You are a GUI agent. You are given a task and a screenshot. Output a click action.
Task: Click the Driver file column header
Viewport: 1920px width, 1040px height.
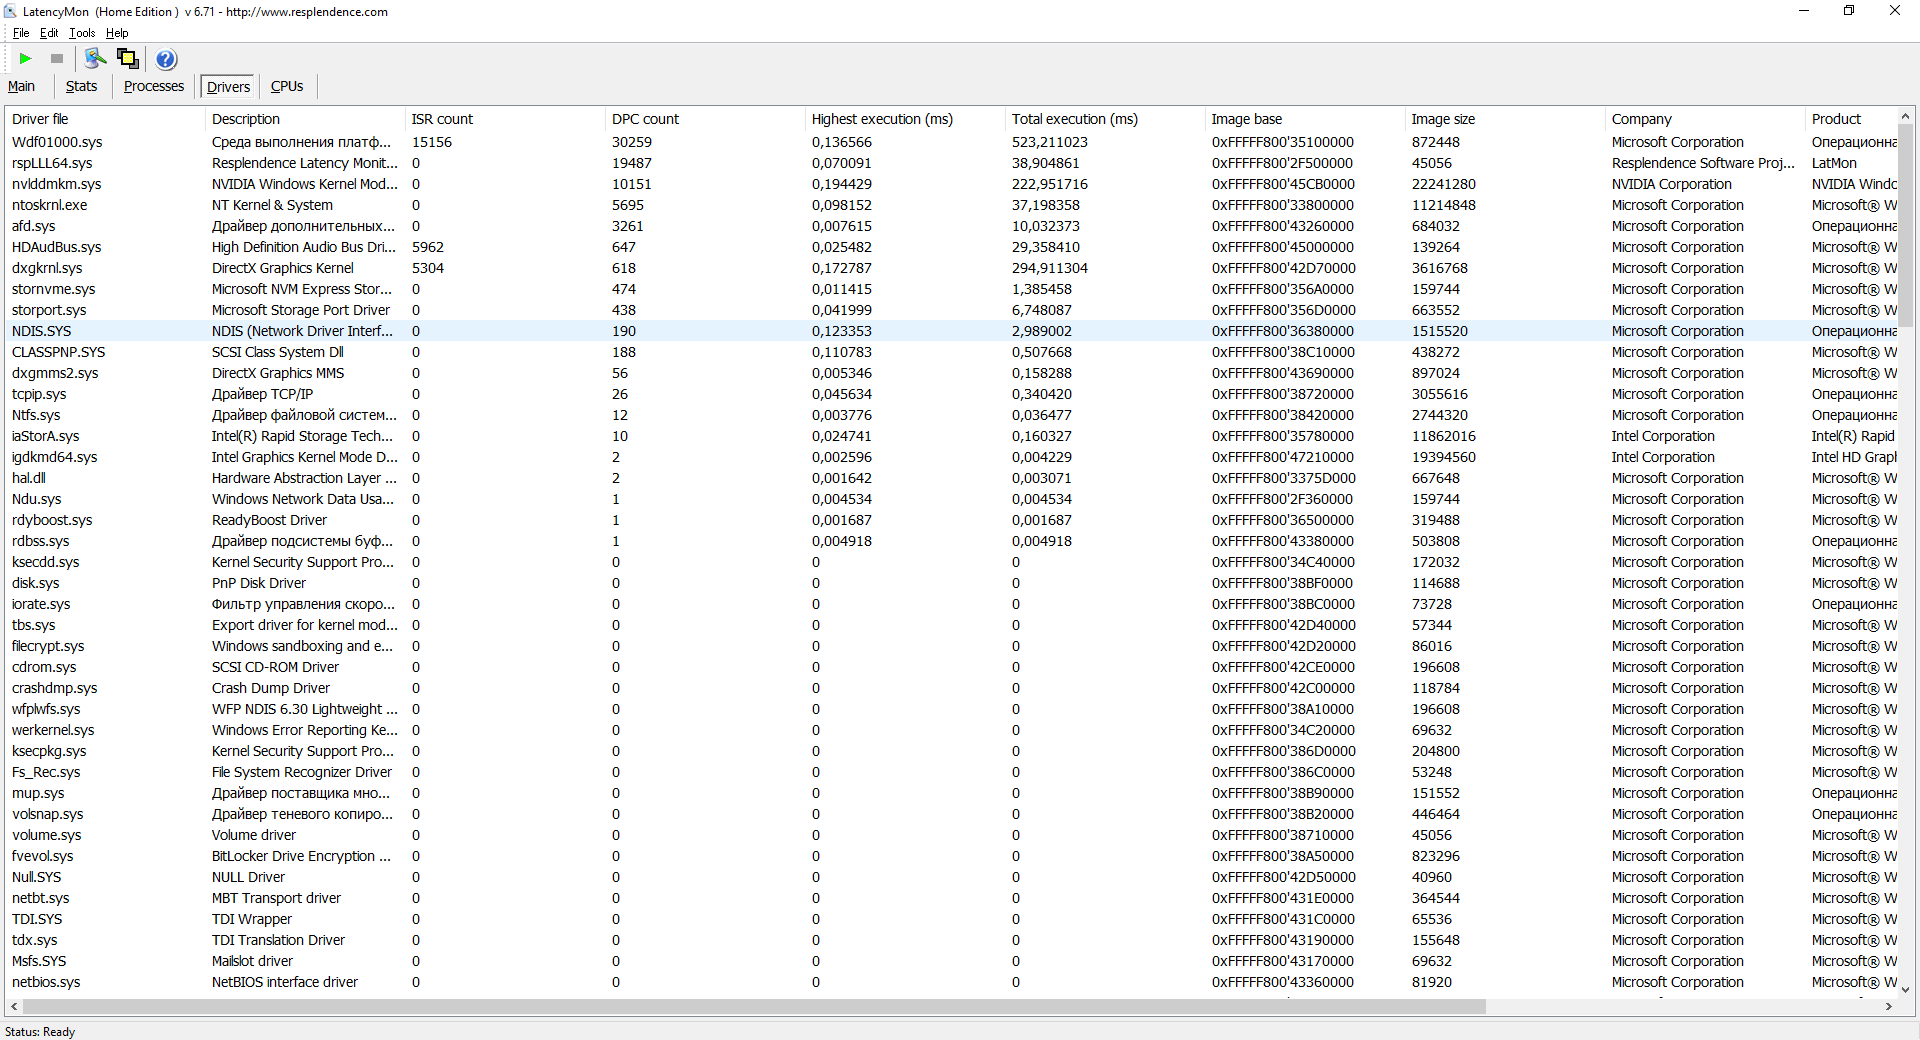pos(40,119)
